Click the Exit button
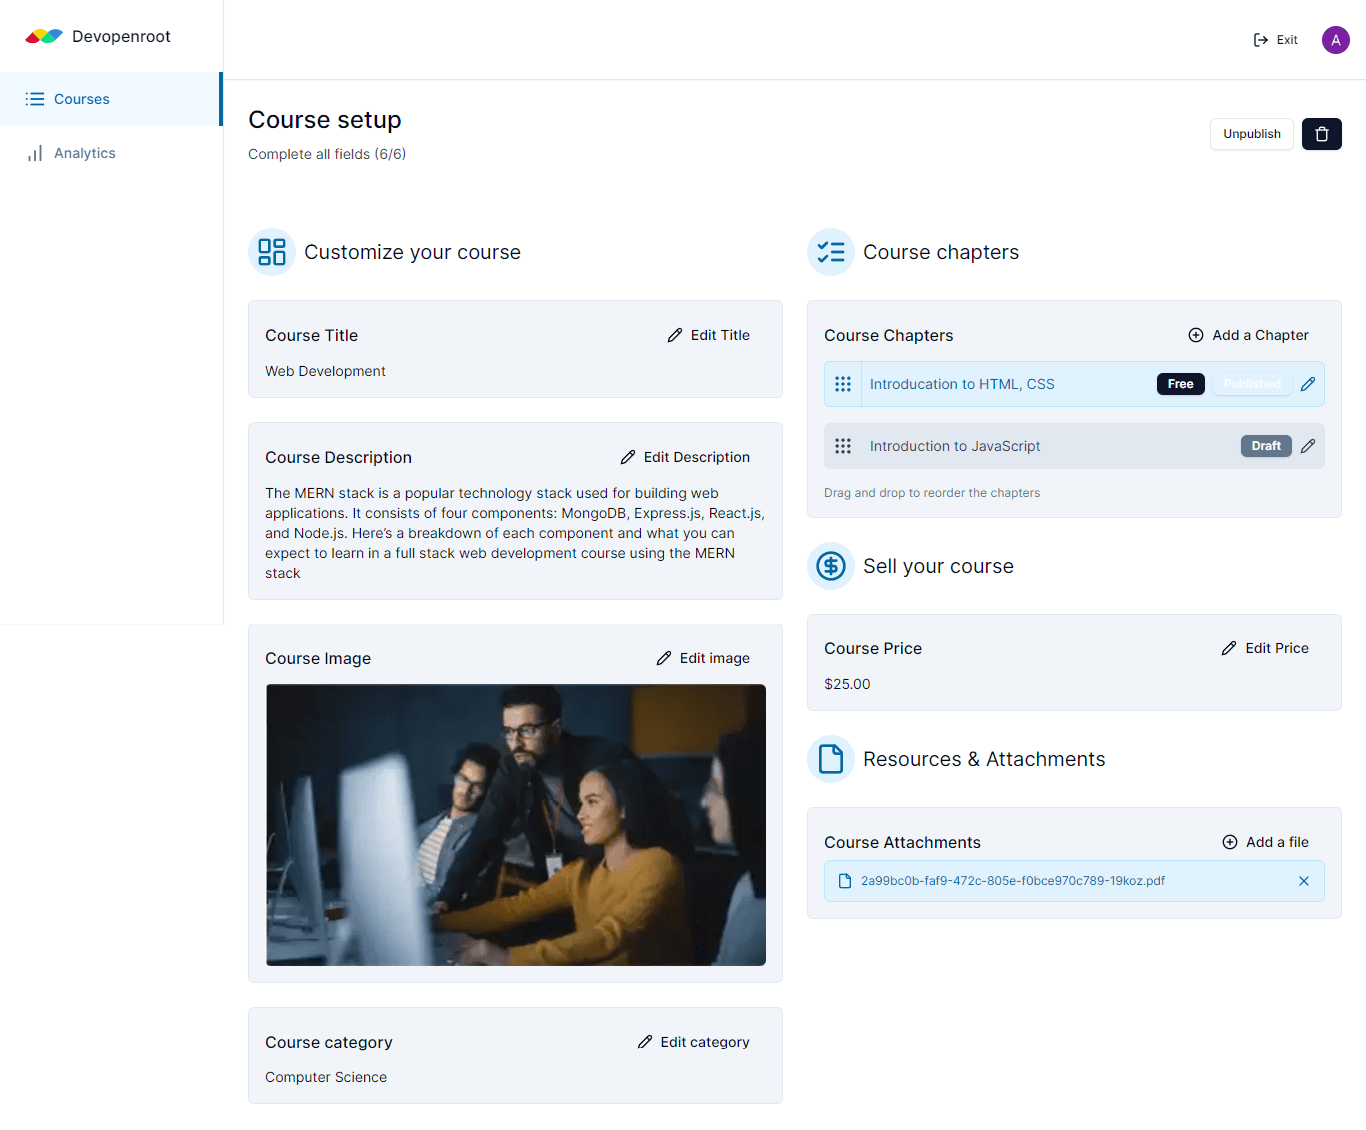The height and width of the screenshot is (1130, 1366). pos(1275,40)
